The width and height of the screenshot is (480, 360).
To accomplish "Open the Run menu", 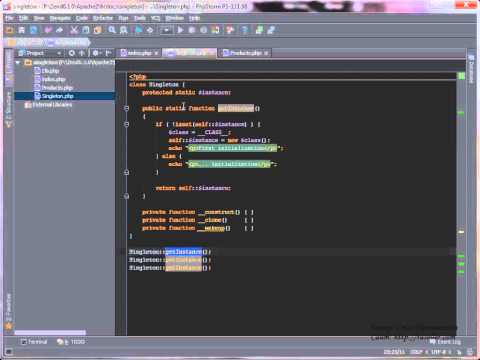I will [x=123, y=18].
